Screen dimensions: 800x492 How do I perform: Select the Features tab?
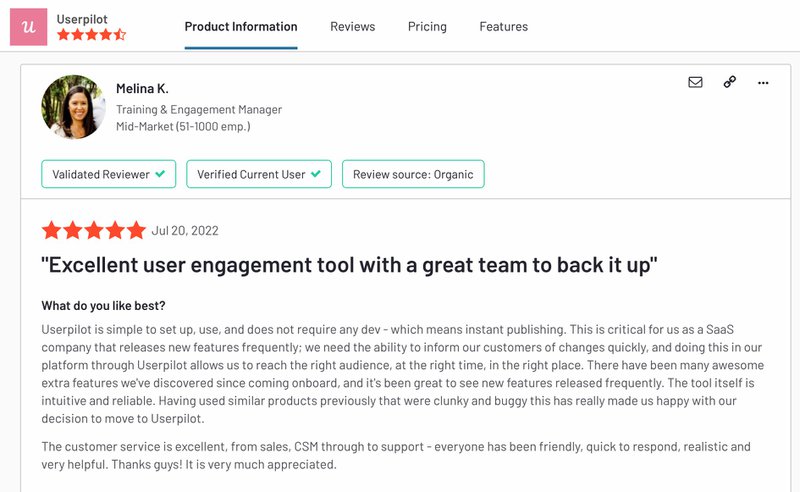[503, 27]
